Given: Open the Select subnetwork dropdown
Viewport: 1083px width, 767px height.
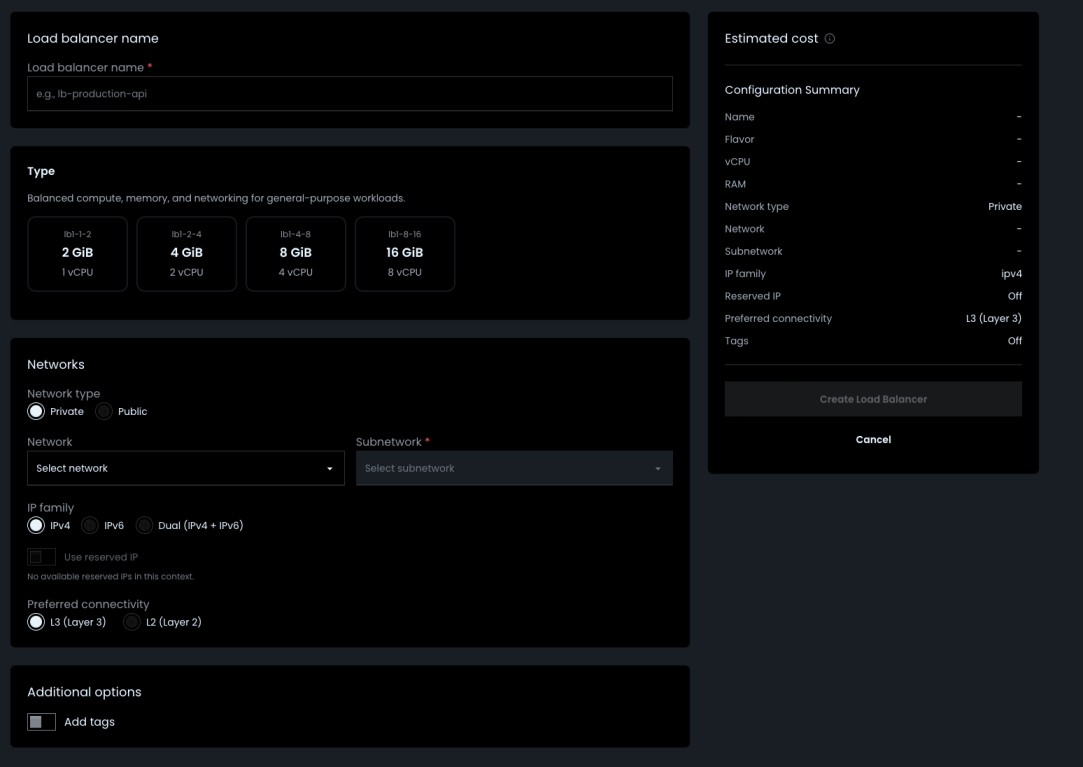Looking at the screenshot, I should (x=515, y=466).
